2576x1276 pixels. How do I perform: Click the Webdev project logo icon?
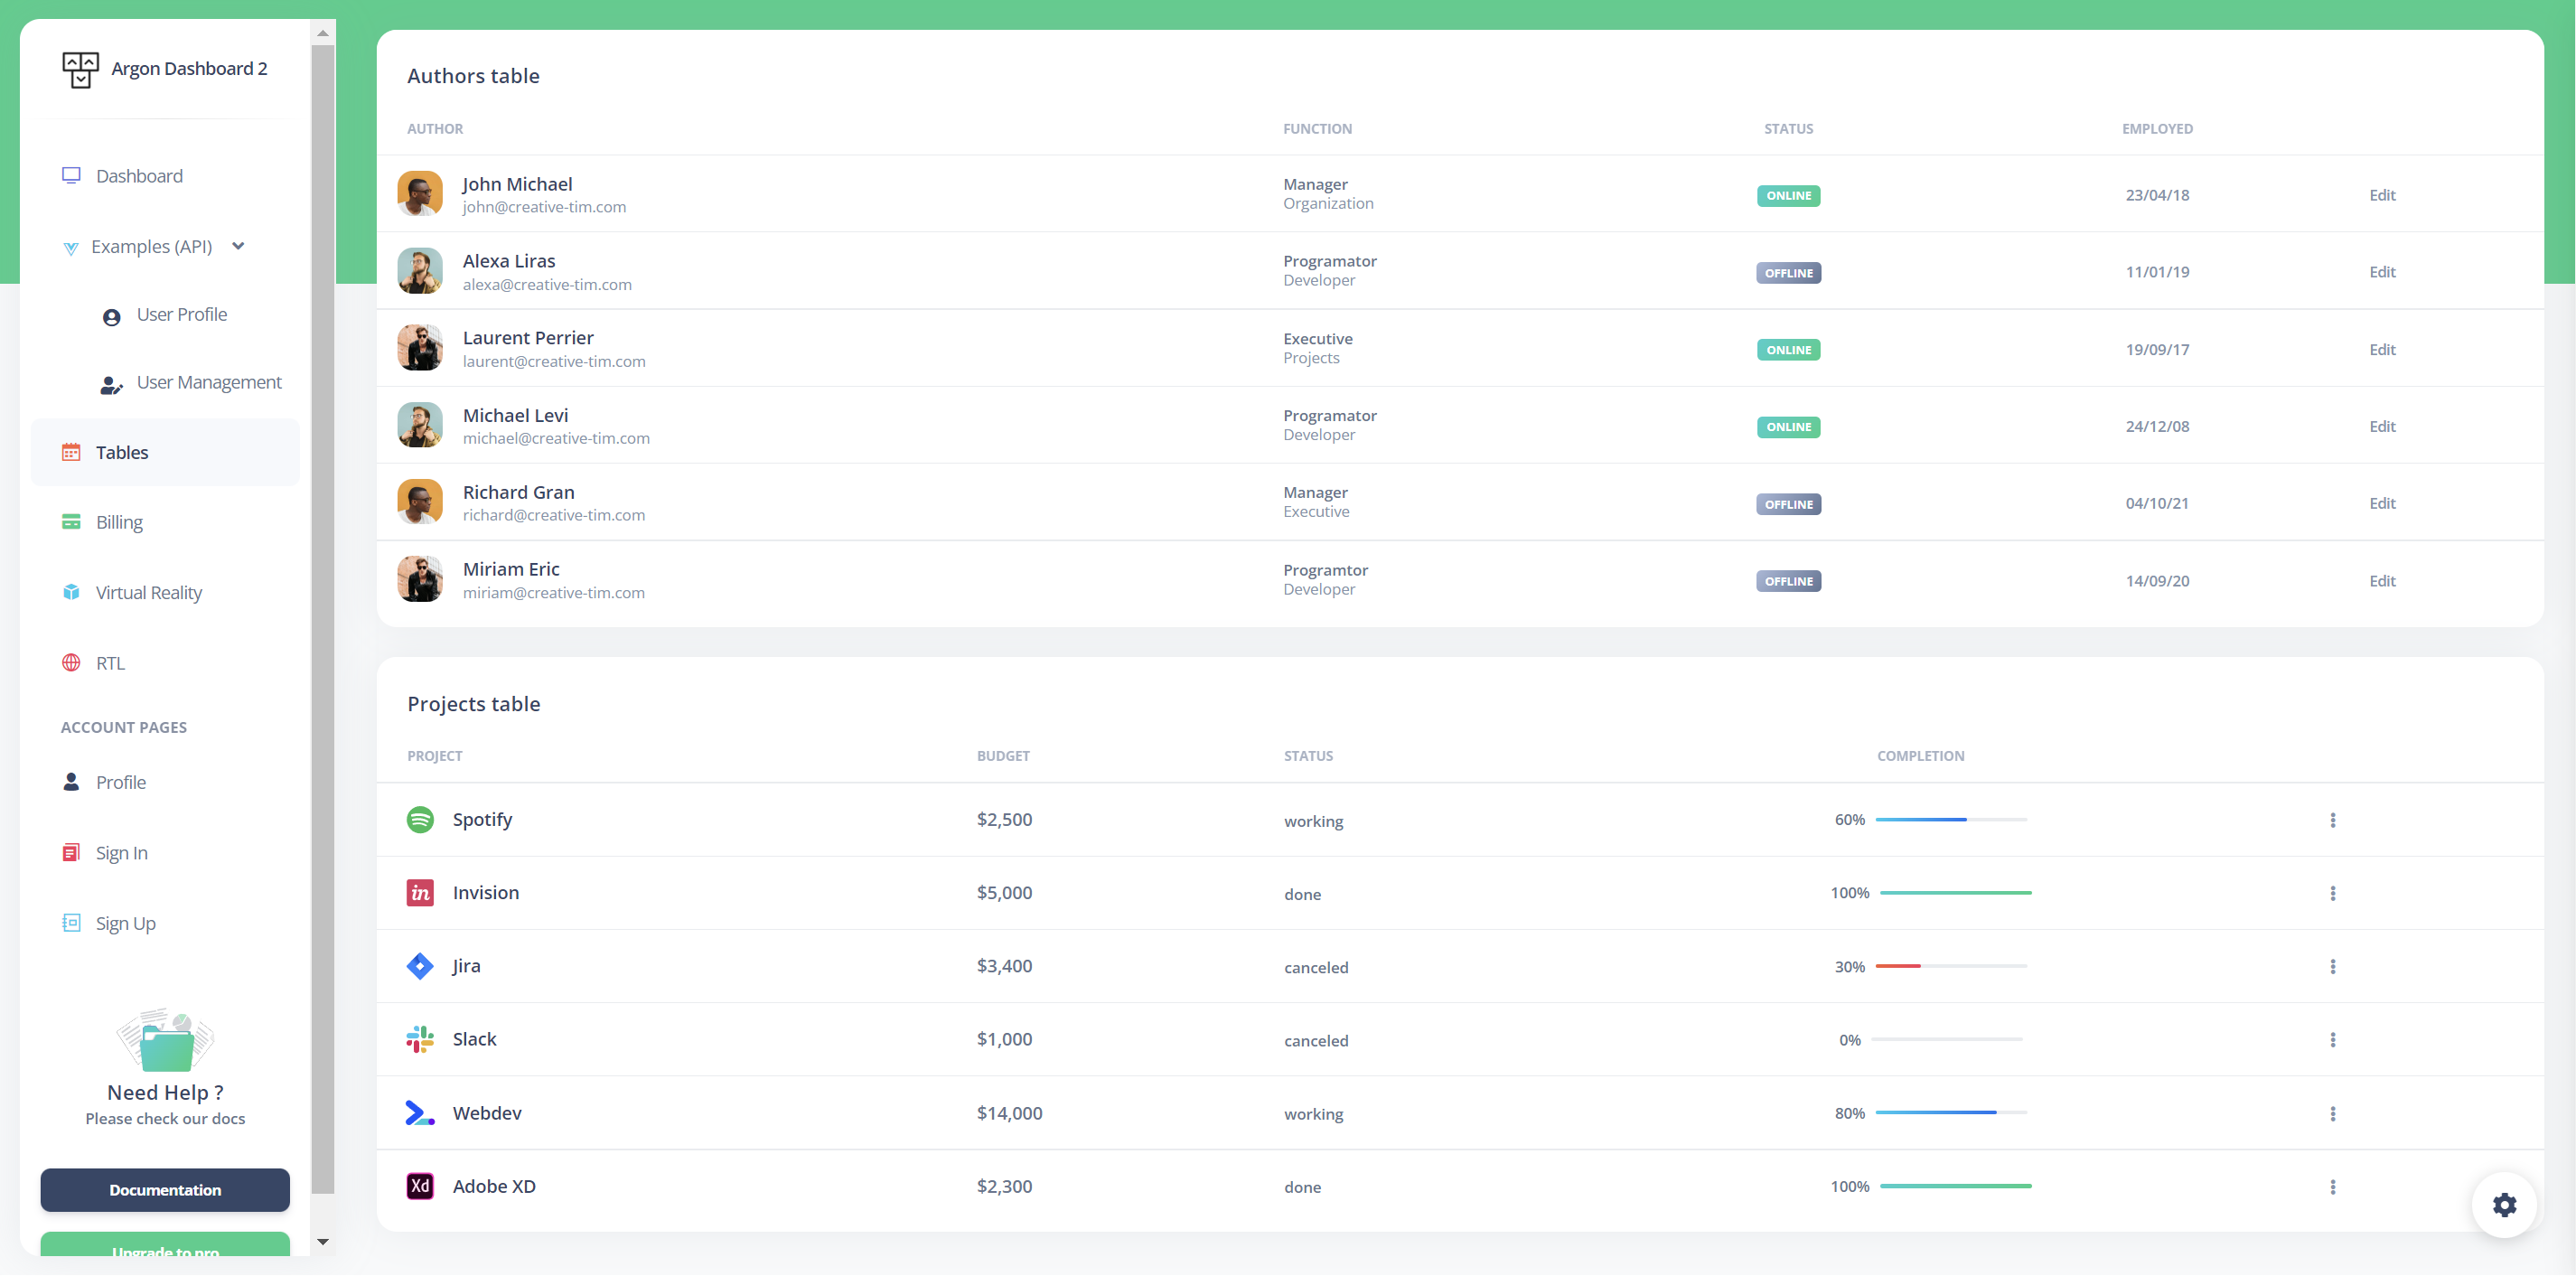click(x=420, y=1112)
